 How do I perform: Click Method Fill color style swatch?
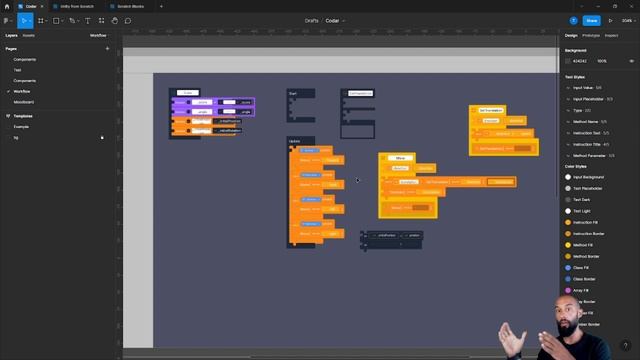(568, 245)
